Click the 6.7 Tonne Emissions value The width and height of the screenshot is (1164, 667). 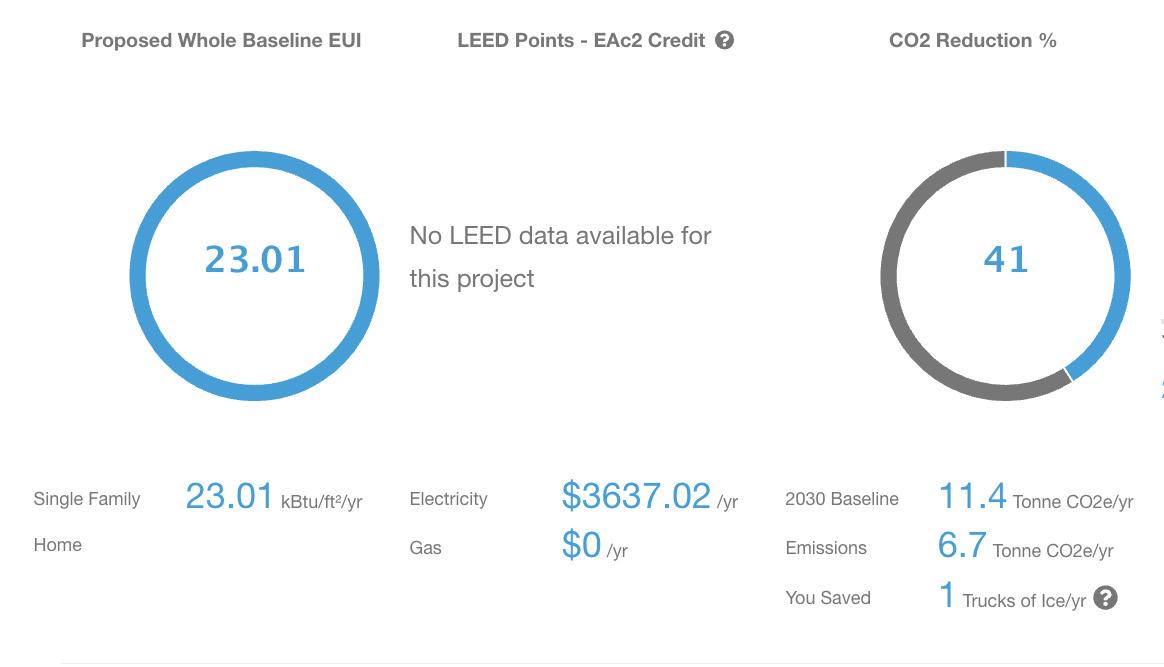(962, 545)
